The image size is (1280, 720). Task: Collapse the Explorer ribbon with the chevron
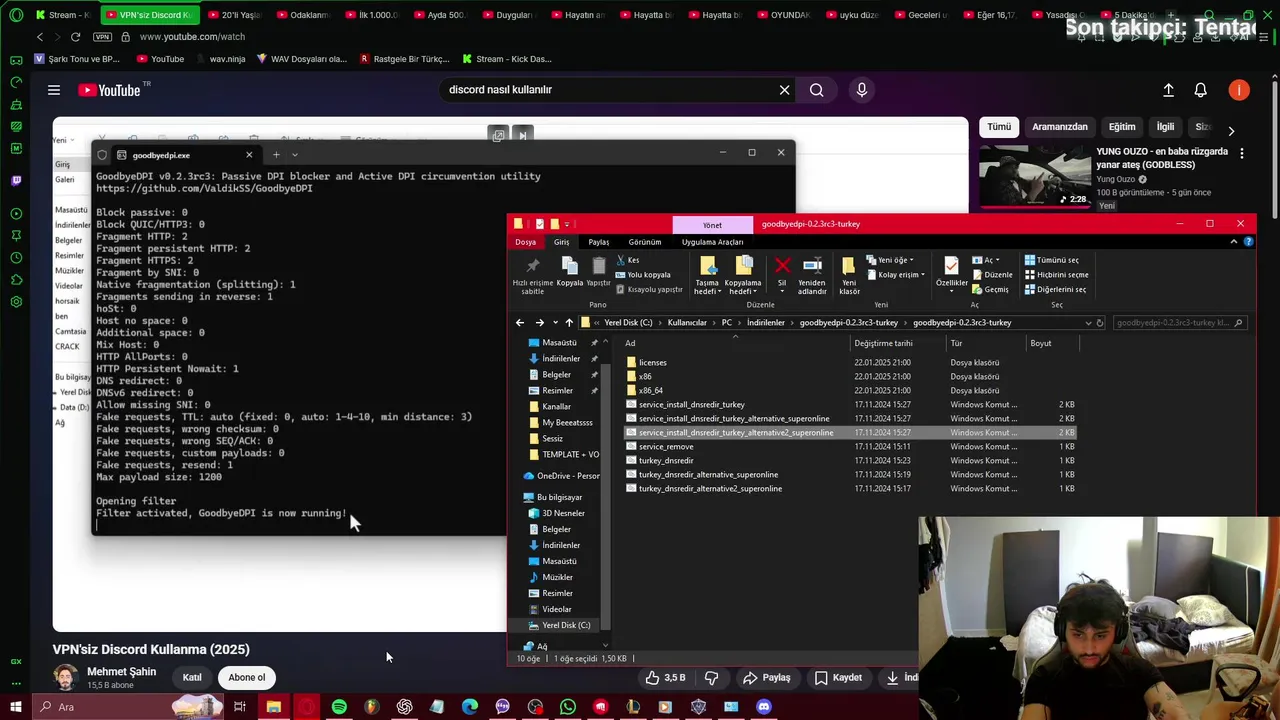[x=1234, y=242]
